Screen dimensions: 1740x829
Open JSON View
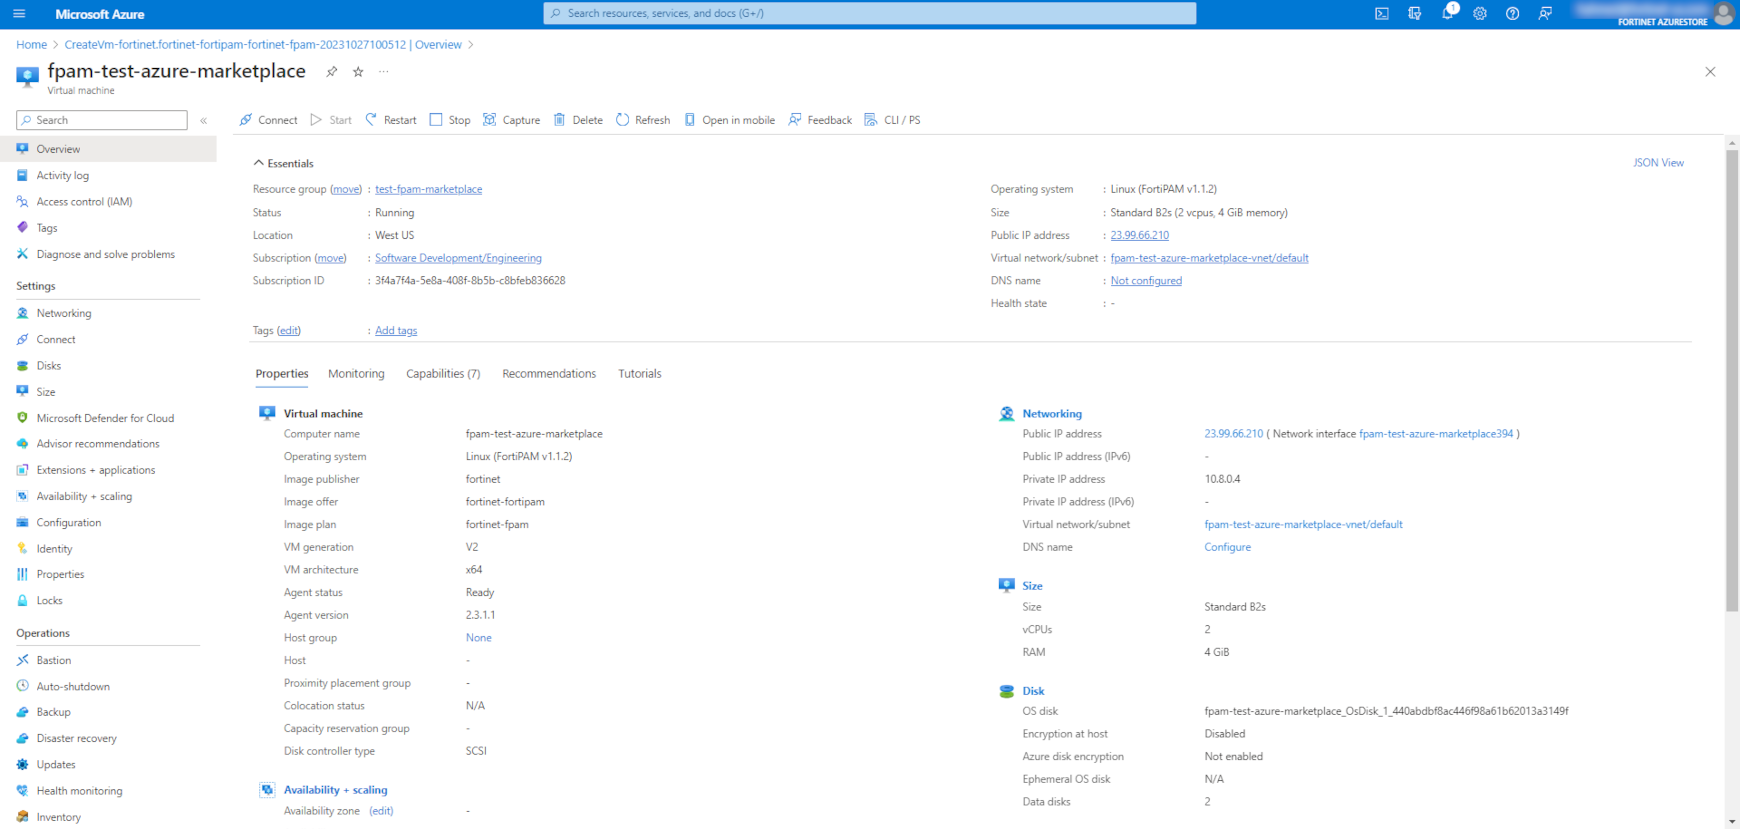(x=1658, y=163)
